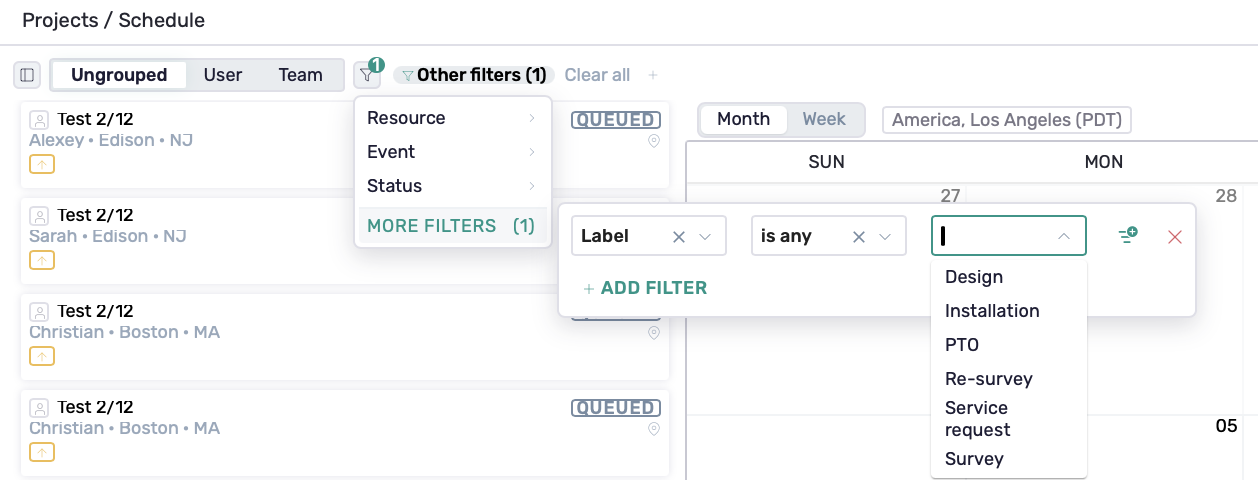
Task: Click location pin on Alexey card
Action: pos(654,141)
